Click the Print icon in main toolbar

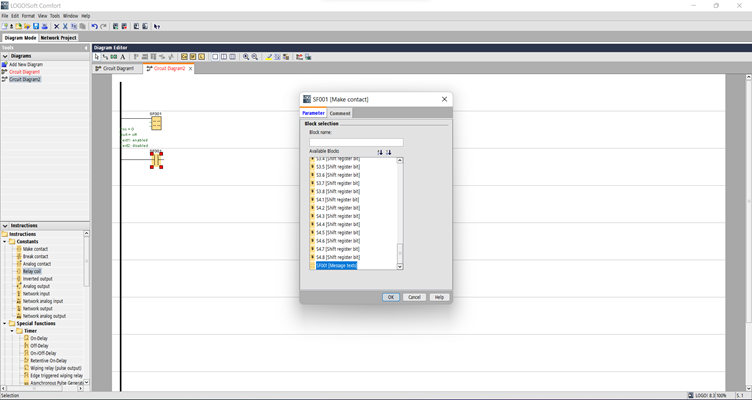point(45,26)
